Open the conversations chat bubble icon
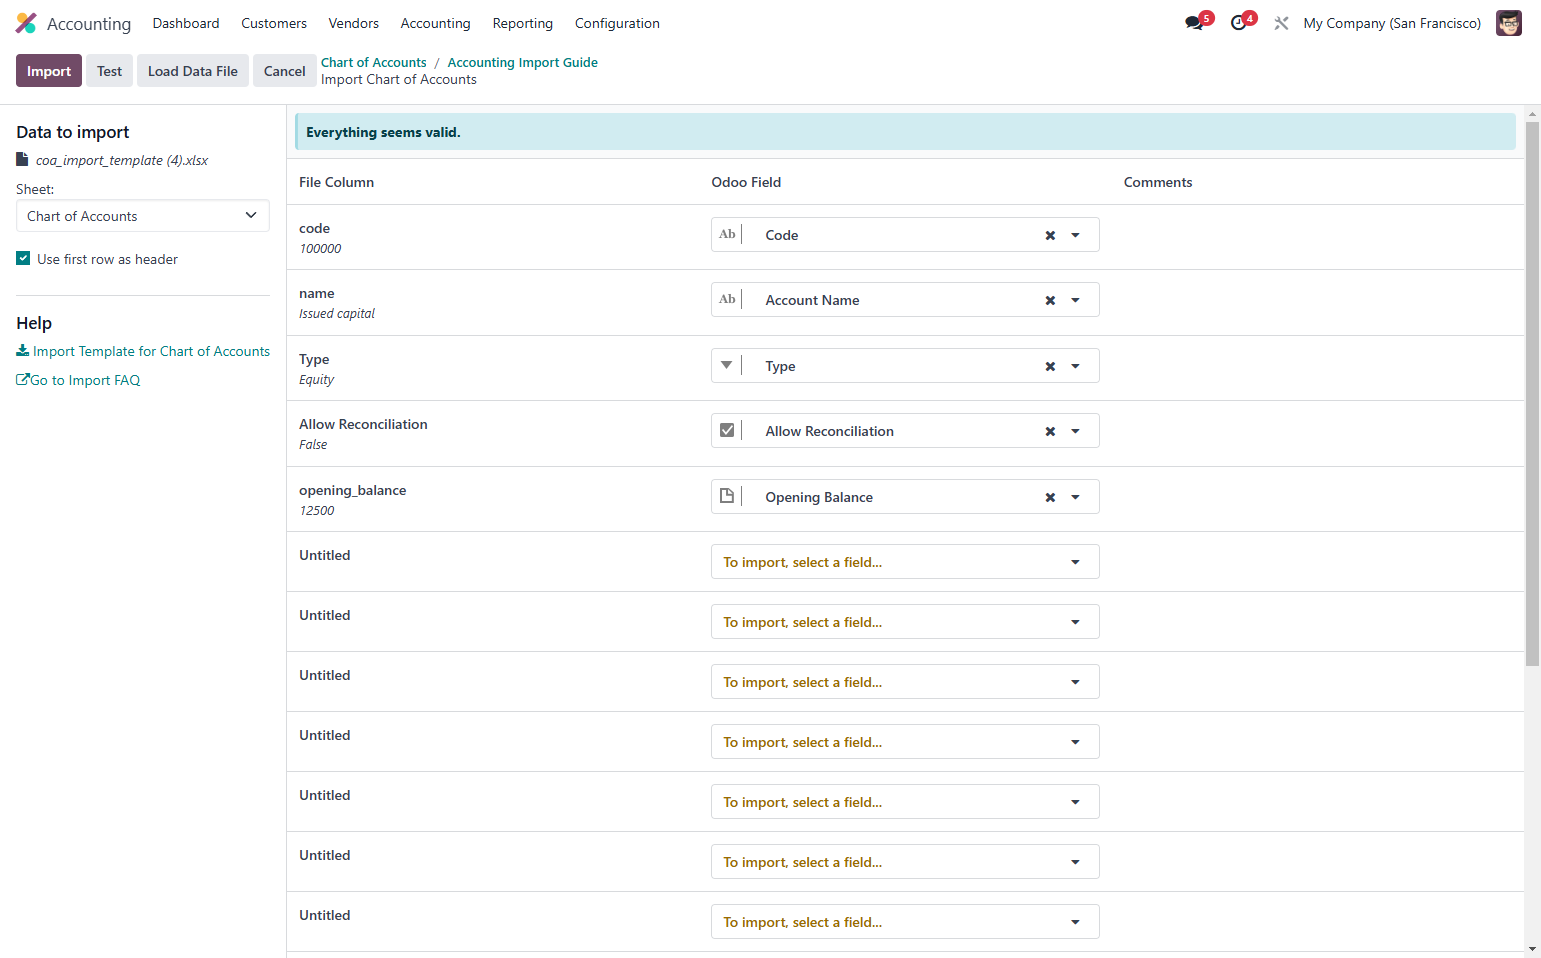This screenshot has width=1541, height=958. (1194, 23)
